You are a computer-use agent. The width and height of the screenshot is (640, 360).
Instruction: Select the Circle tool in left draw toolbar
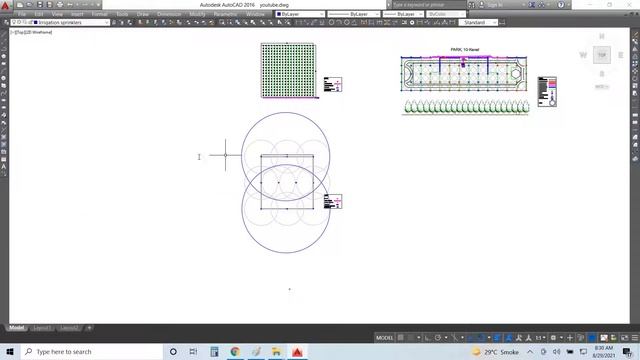pos(4,78)
